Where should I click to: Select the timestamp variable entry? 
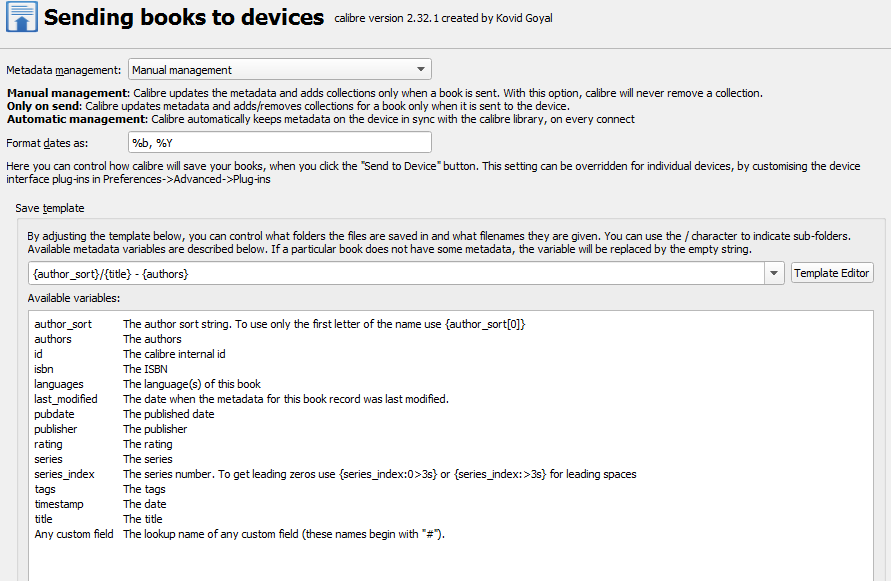point(59,504)
